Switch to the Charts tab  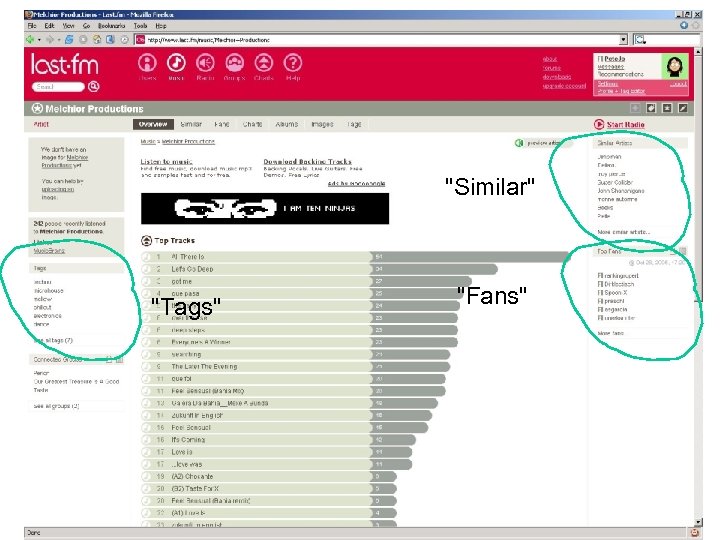point(252,124)
